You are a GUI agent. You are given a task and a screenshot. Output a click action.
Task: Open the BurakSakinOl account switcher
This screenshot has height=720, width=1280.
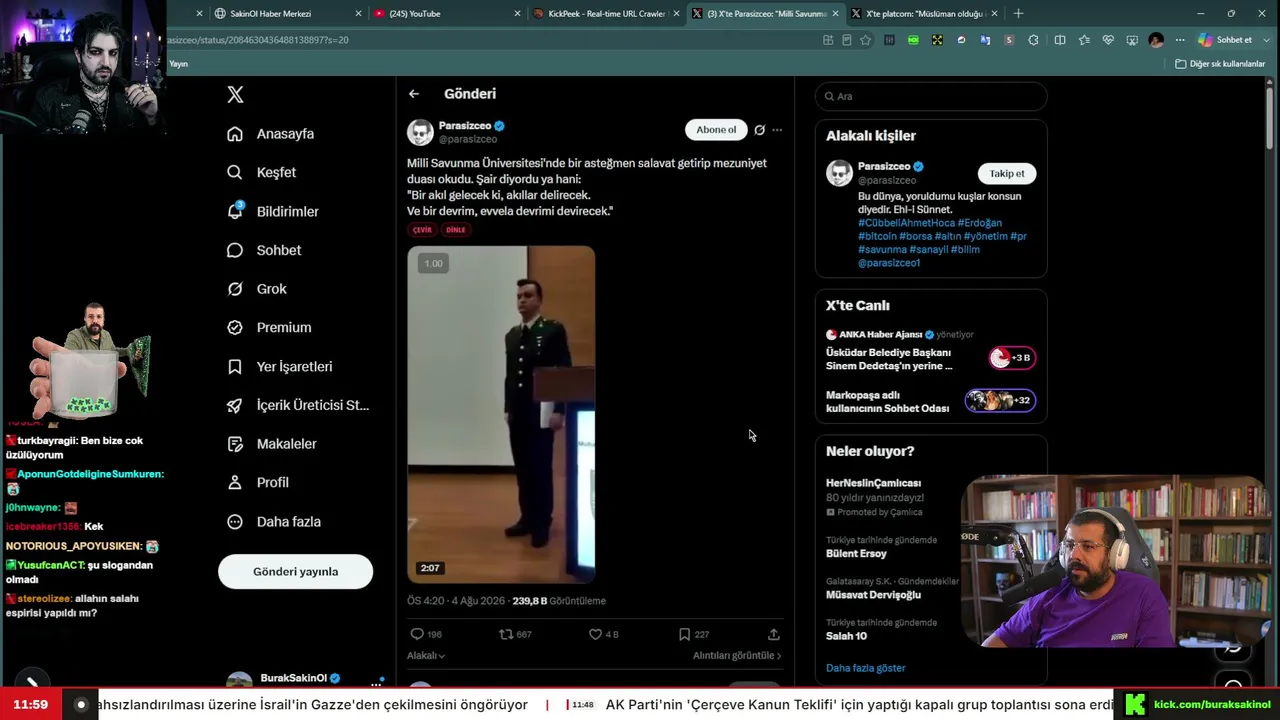pyautogui.click(x=304, y=680)
